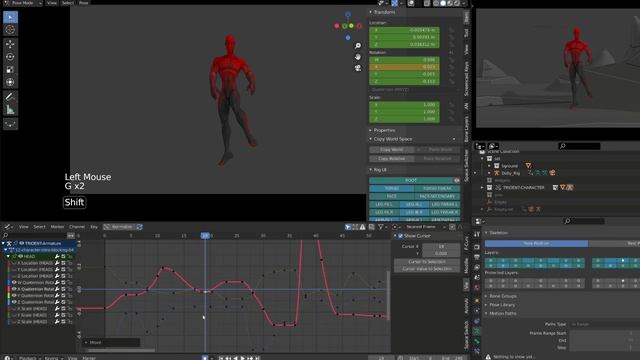This screenshot has width=640, height=360.
Task: Select the Annotate tool
Action: click(x=10, y=97)
